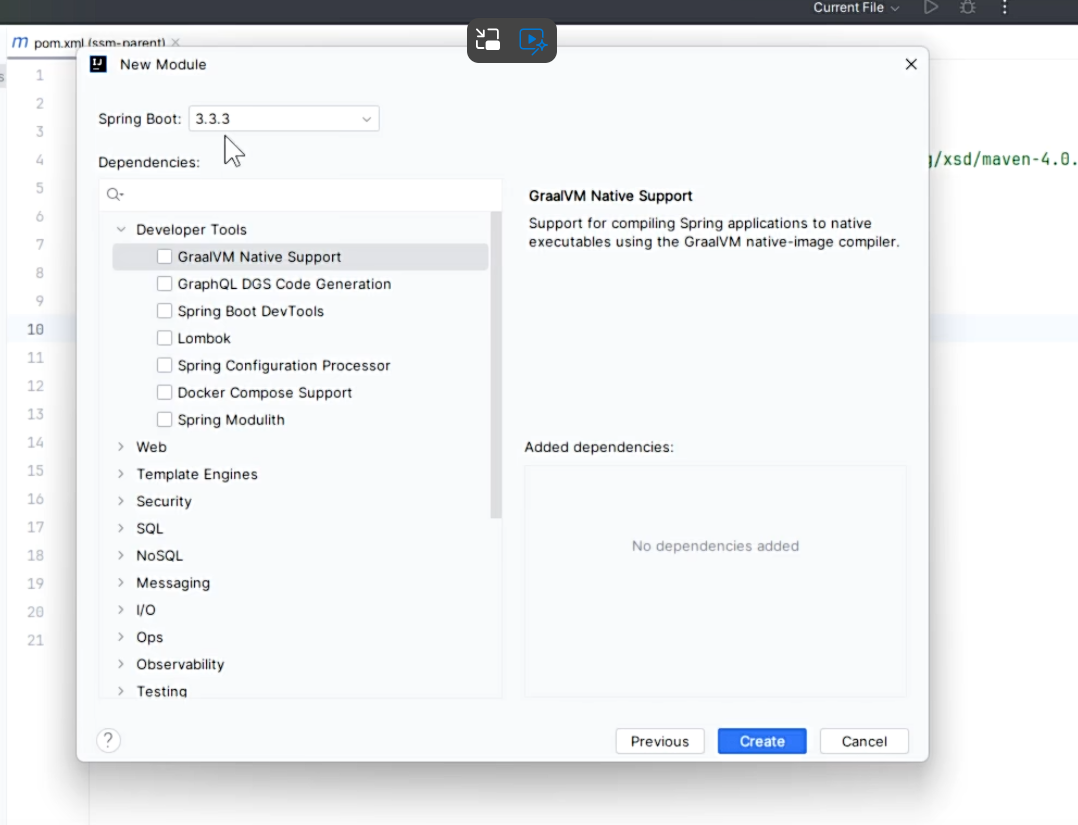Check GraalVM Native Support

(164, 256)
